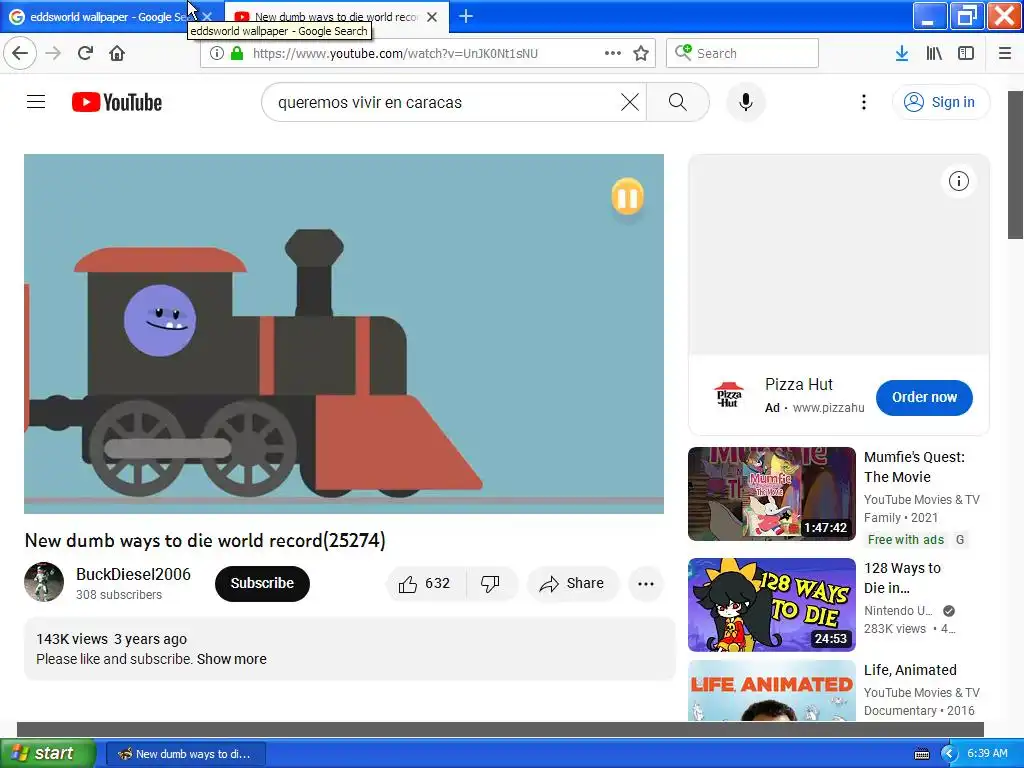Viewport: 1024px width, 768px height.
Task: Open the Firefox hamburger menu
Action: click(1005, 53)
